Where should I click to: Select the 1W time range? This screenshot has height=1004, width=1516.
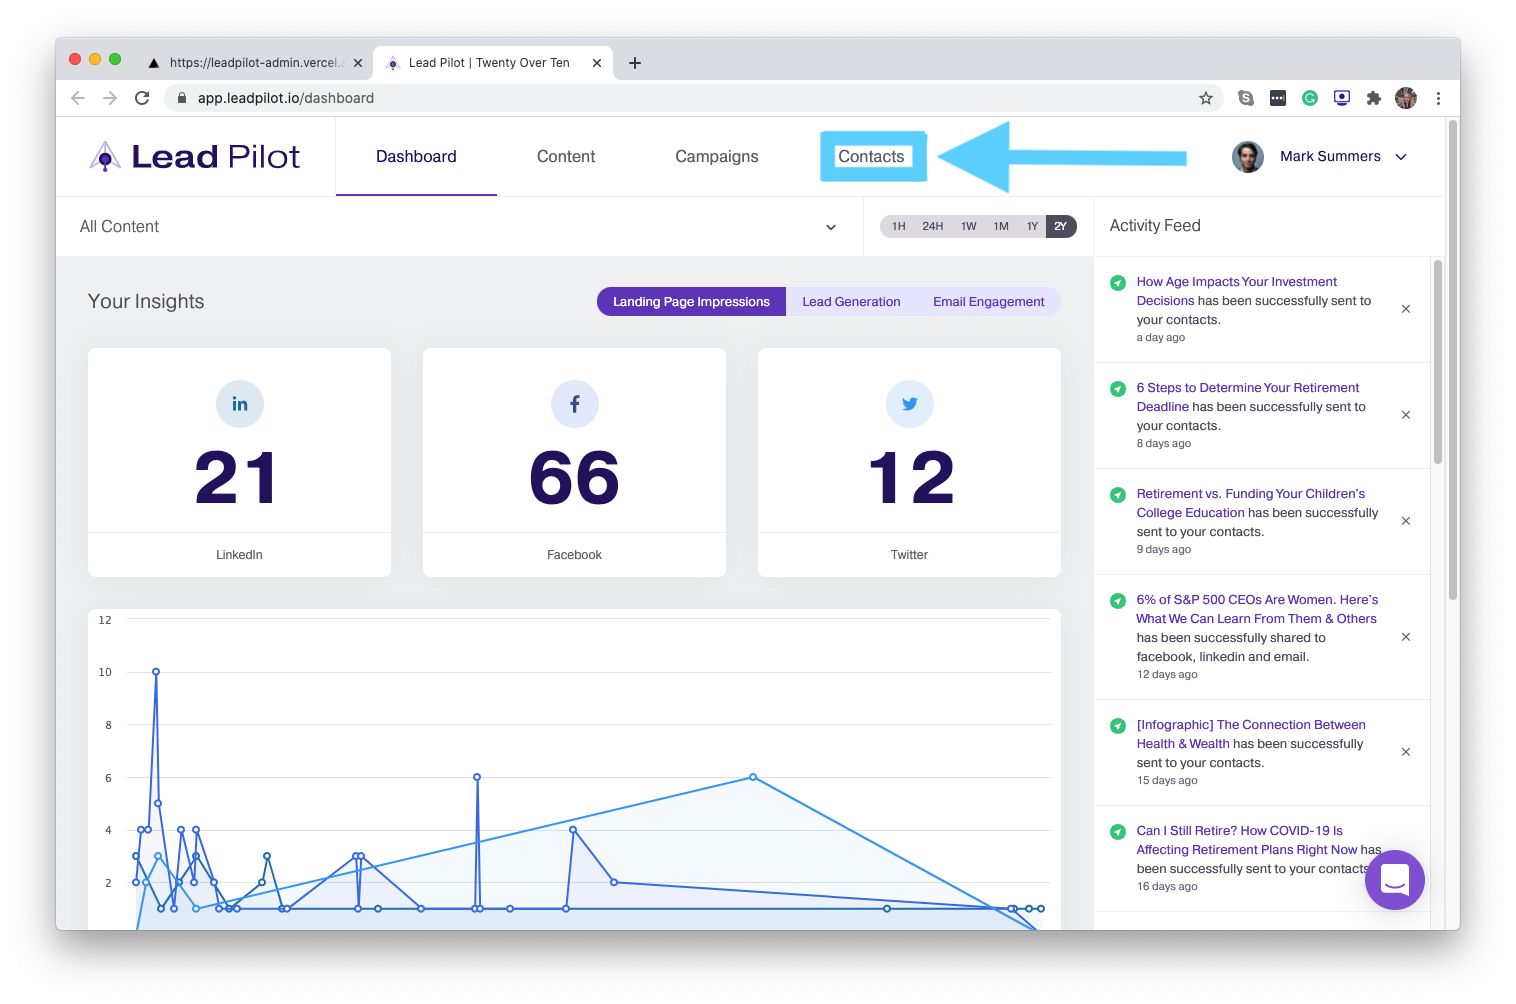[x=968, y=226]
